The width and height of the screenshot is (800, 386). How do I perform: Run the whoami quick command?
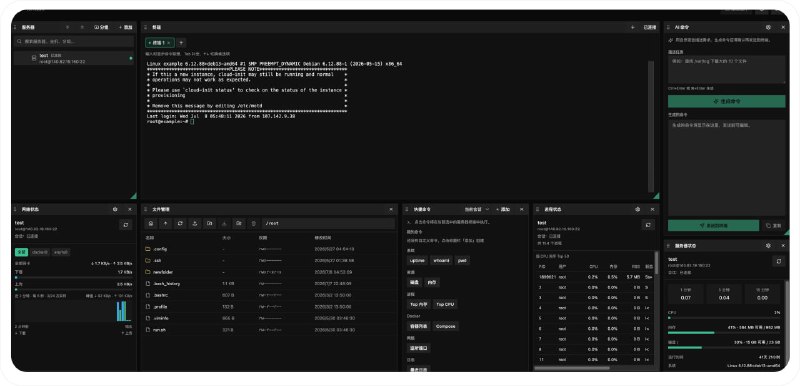click(x=441, y=260)
